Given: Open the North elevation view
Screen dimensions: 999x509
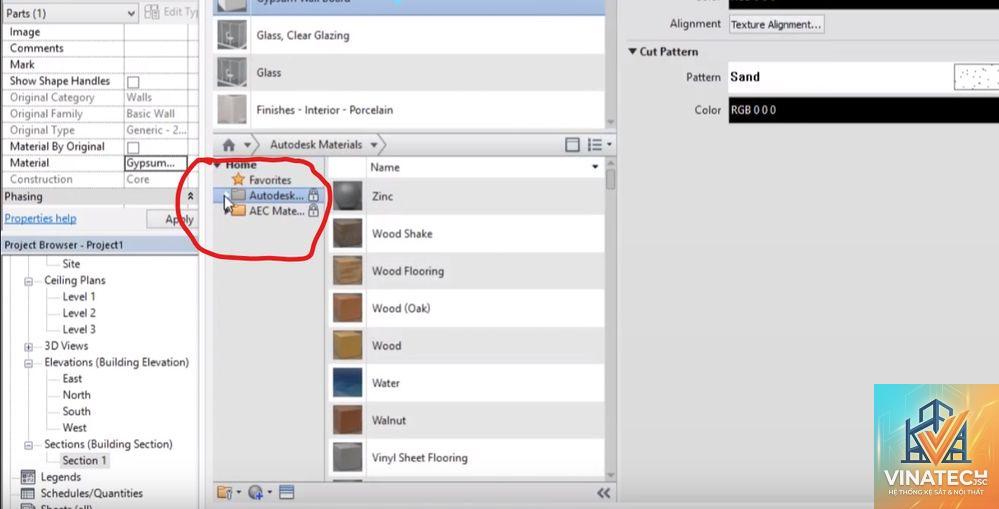Looking at the screenshot, I should (x=76, y=395).
